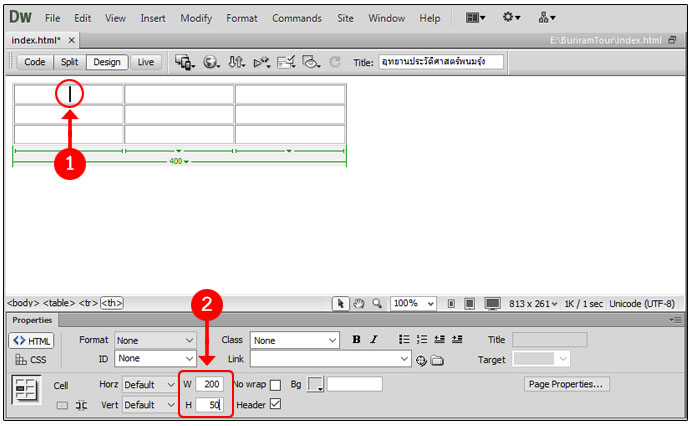Open the Commands menu
Viewport: 691px width, 426px height.
coord(297,18)
